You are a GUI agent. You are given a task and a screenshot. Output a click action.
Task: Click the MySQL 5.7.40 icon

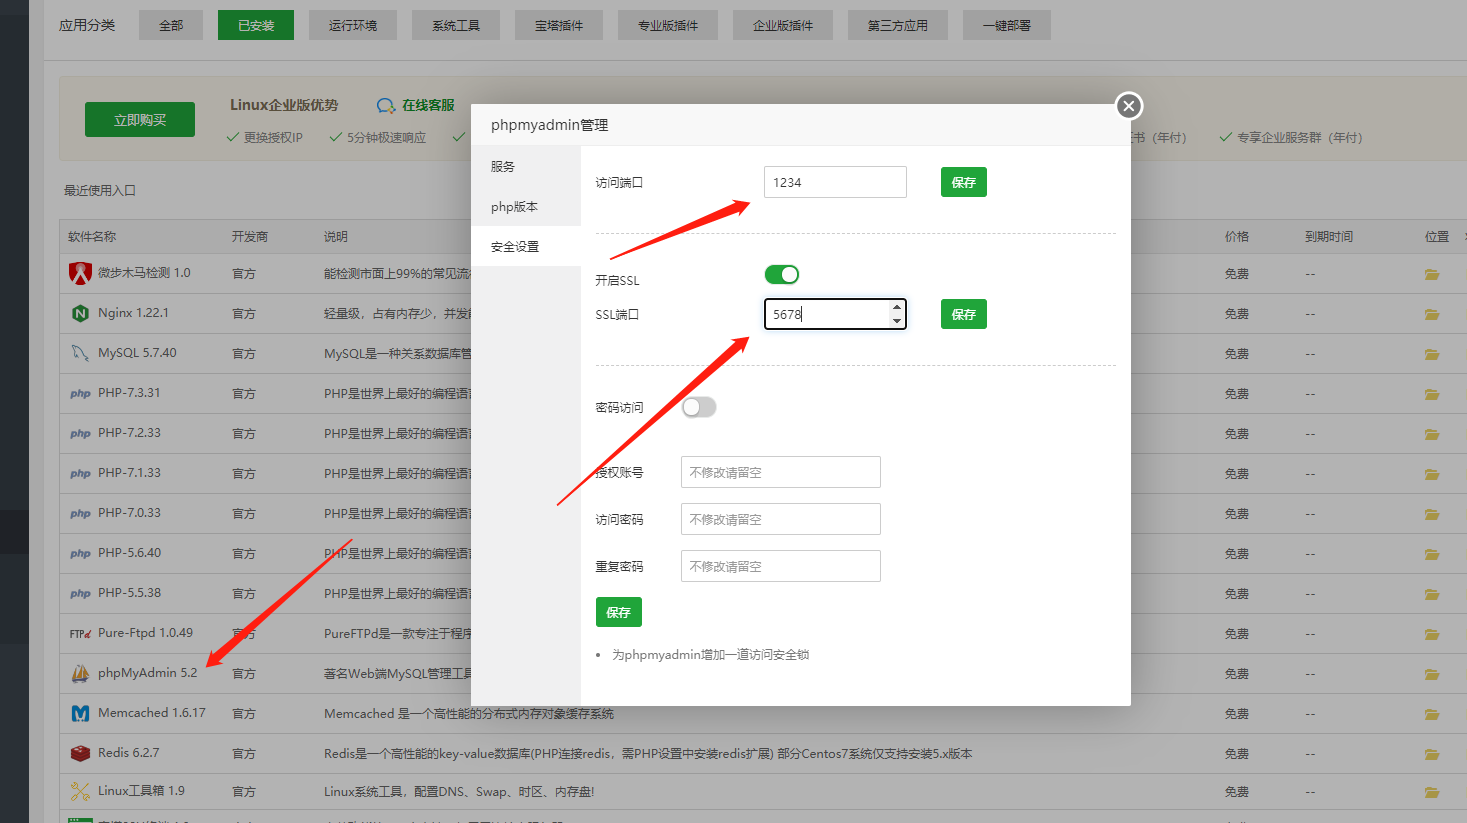pyautogui.click(x=80, y=353)
